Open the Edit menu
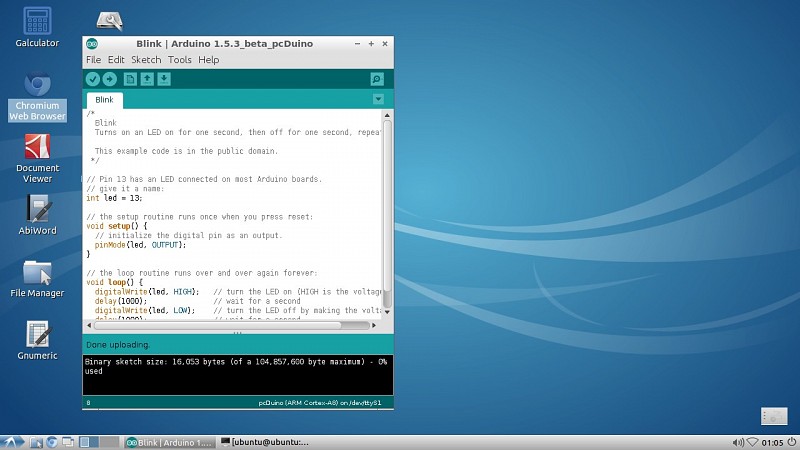Viewport: 800px width, 450px height. (x=116, y=60)
